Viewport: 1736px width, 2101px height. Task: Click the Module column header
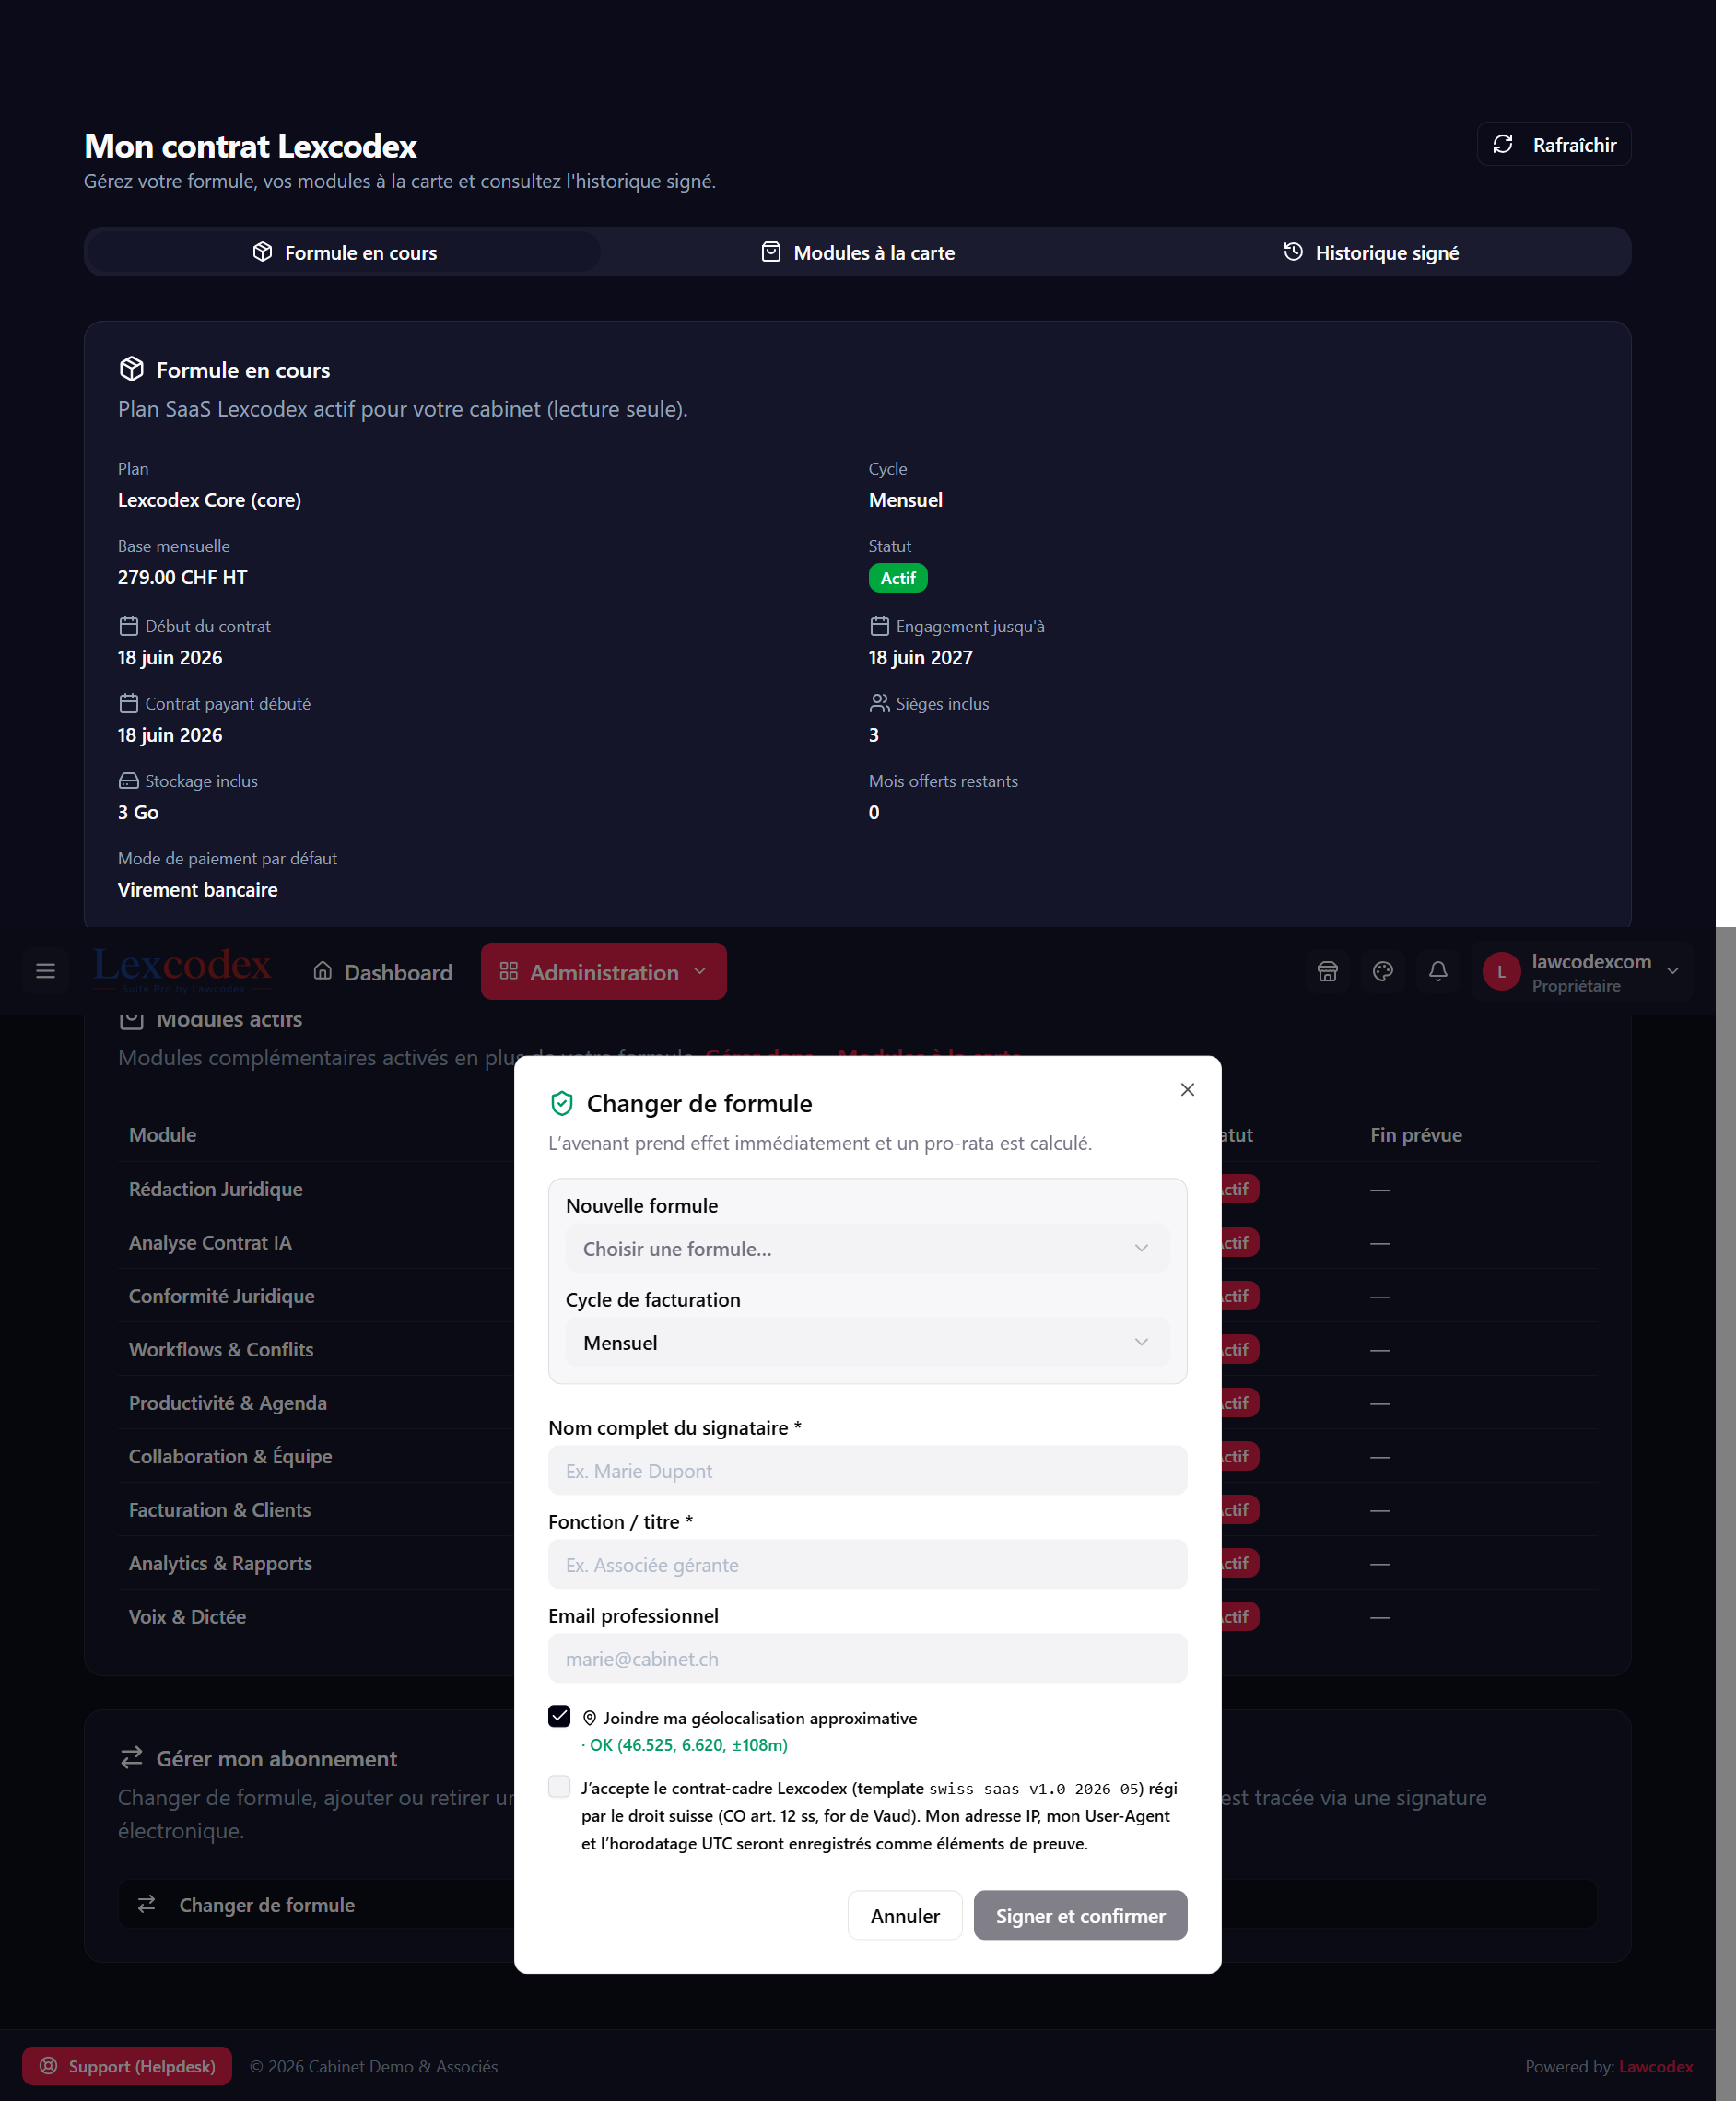point(162,1134)
